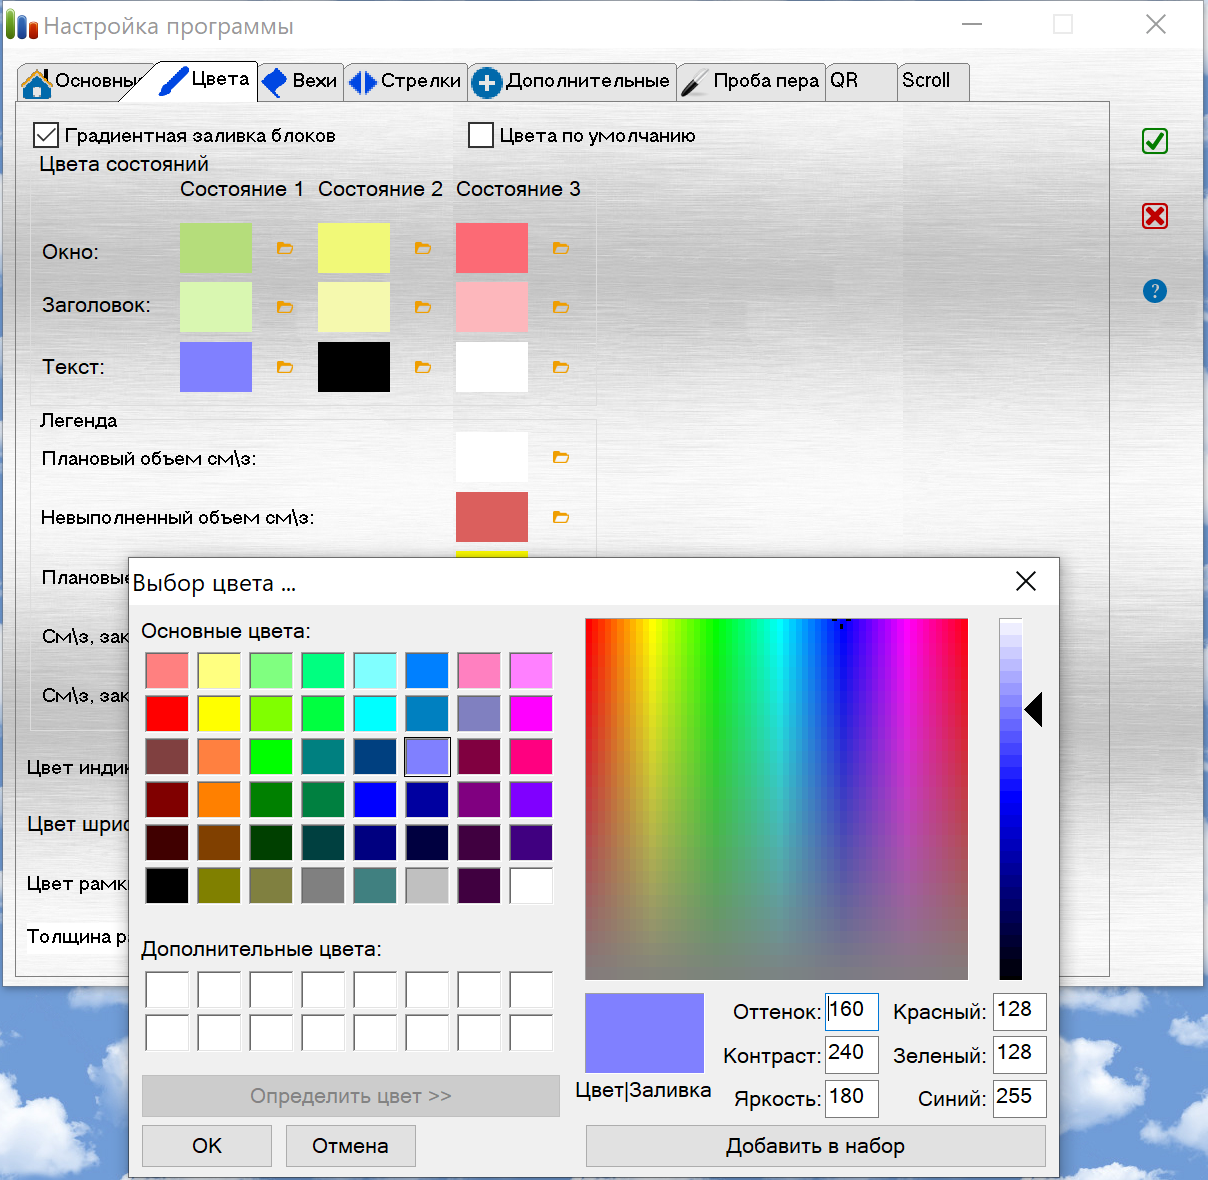This screenshot has height=1180, width=1208.
Task: Open folder icon for Плановый объем см\з
Action: pos(561,457)
